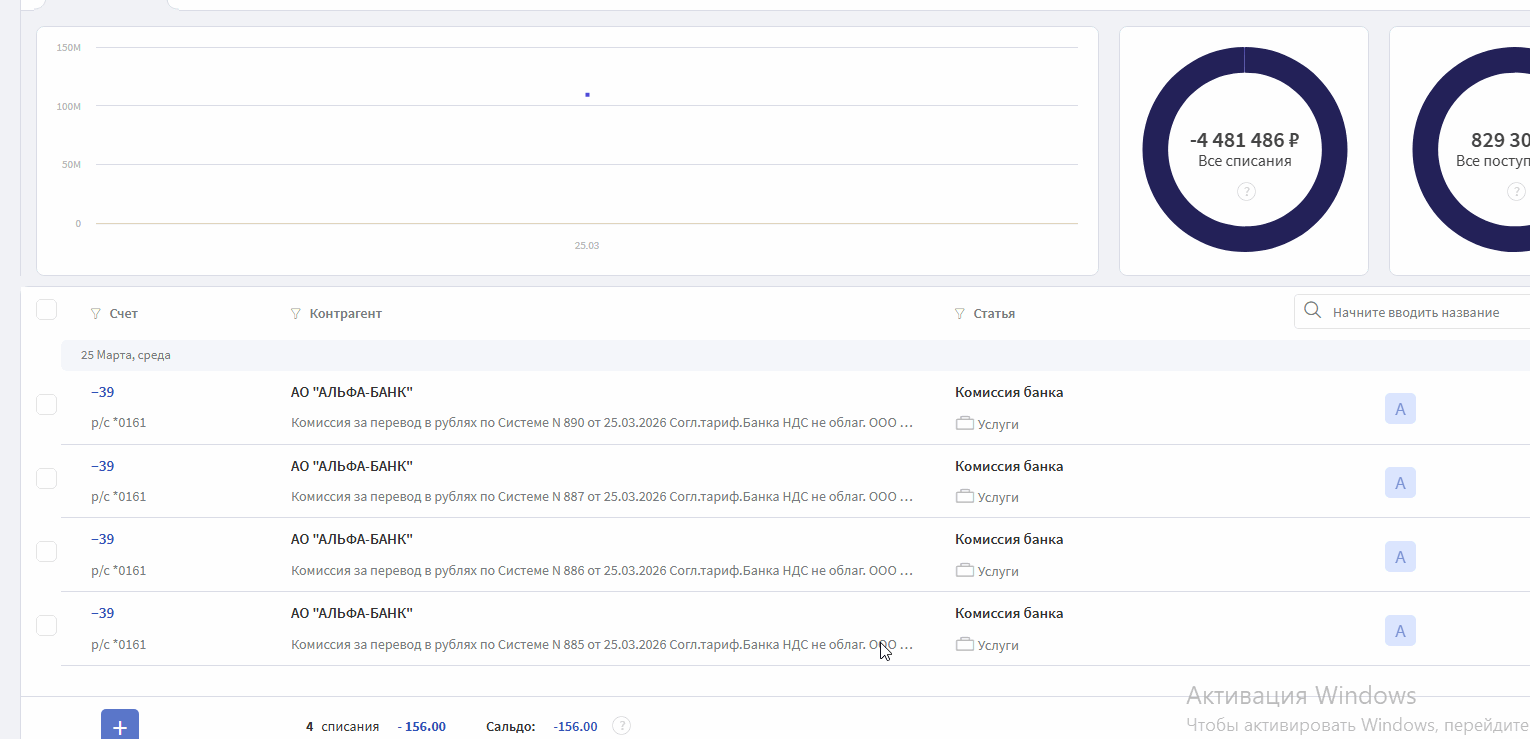Click the '150M' chart axis label
Viewport: 1530px width, 739px height.
coord(69,47)
